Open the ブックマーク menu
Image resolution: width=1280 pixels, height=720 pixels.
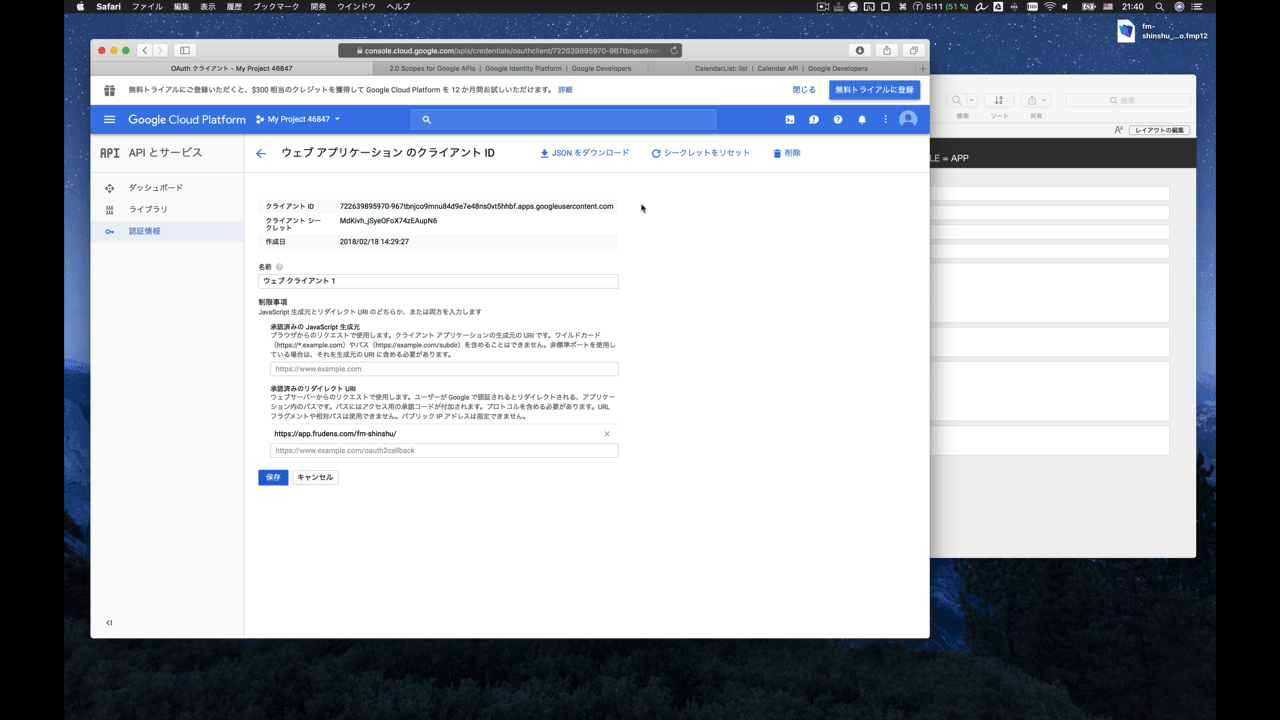point(276,7)
